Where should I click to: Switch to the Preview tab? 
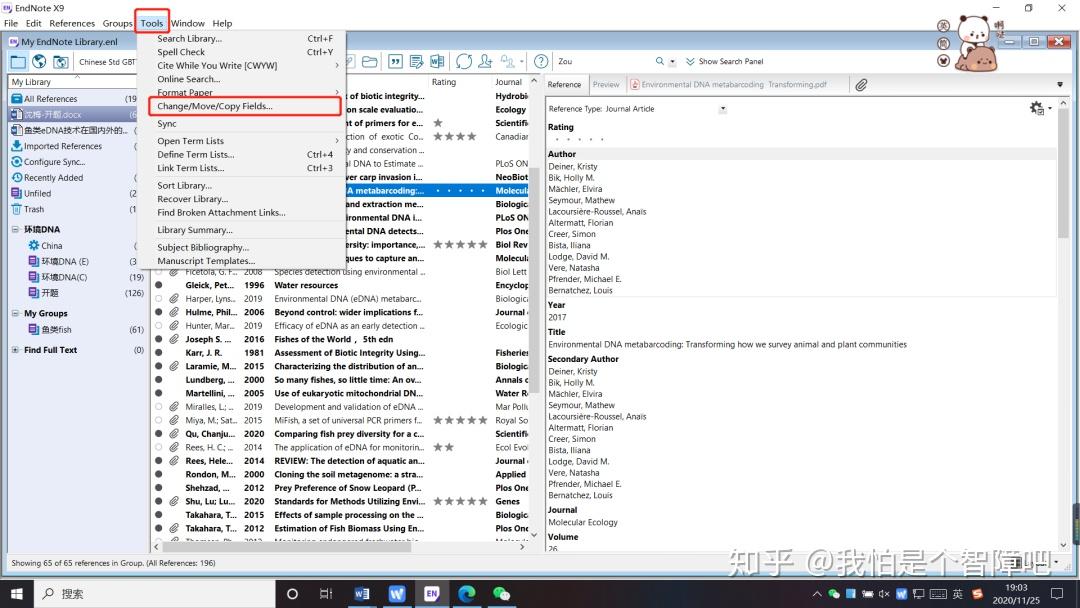[606, 85]
